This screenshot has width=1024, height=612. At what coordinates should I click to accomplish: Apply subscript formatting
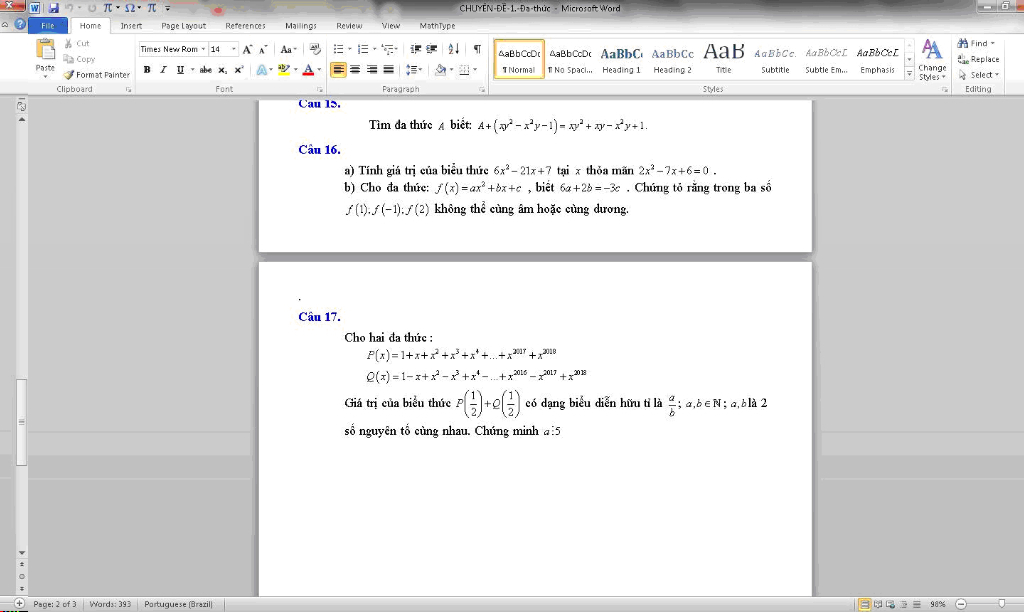pyautogui.click(x=223, y=70)
